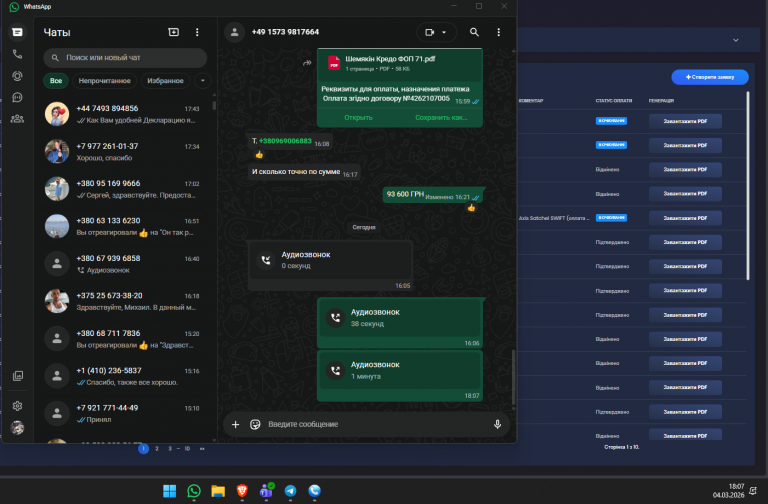This screenshot has height=504, width=768.
Task: Open the +380969006883 phone link
Action: click(x=285, y=141)
